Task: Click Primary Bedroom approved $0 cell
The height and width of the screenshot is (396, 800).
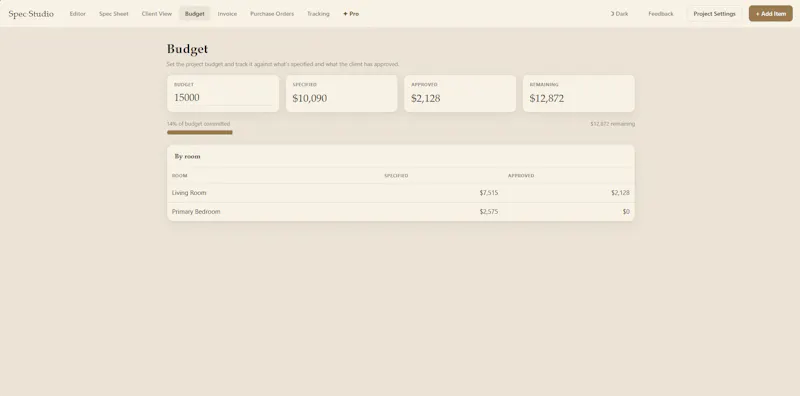Action: coord(626,212)
